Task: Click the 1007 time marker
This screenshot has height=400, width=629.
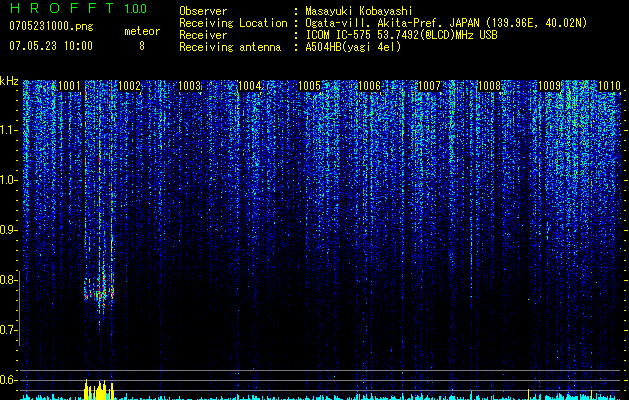Action: click(429, 86)
